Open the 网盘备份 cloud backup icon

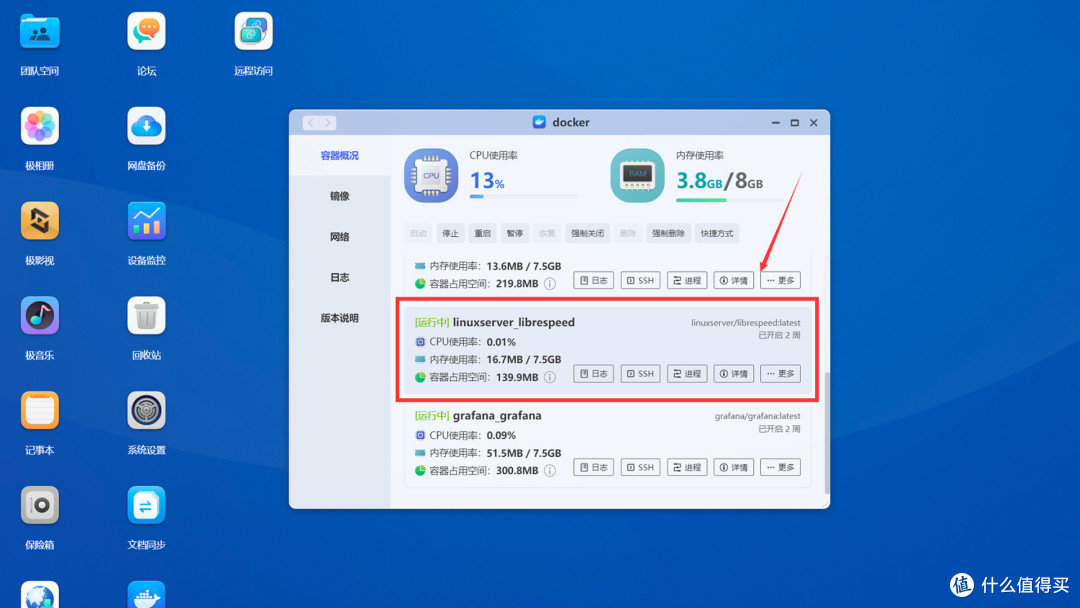pos(146,126)
